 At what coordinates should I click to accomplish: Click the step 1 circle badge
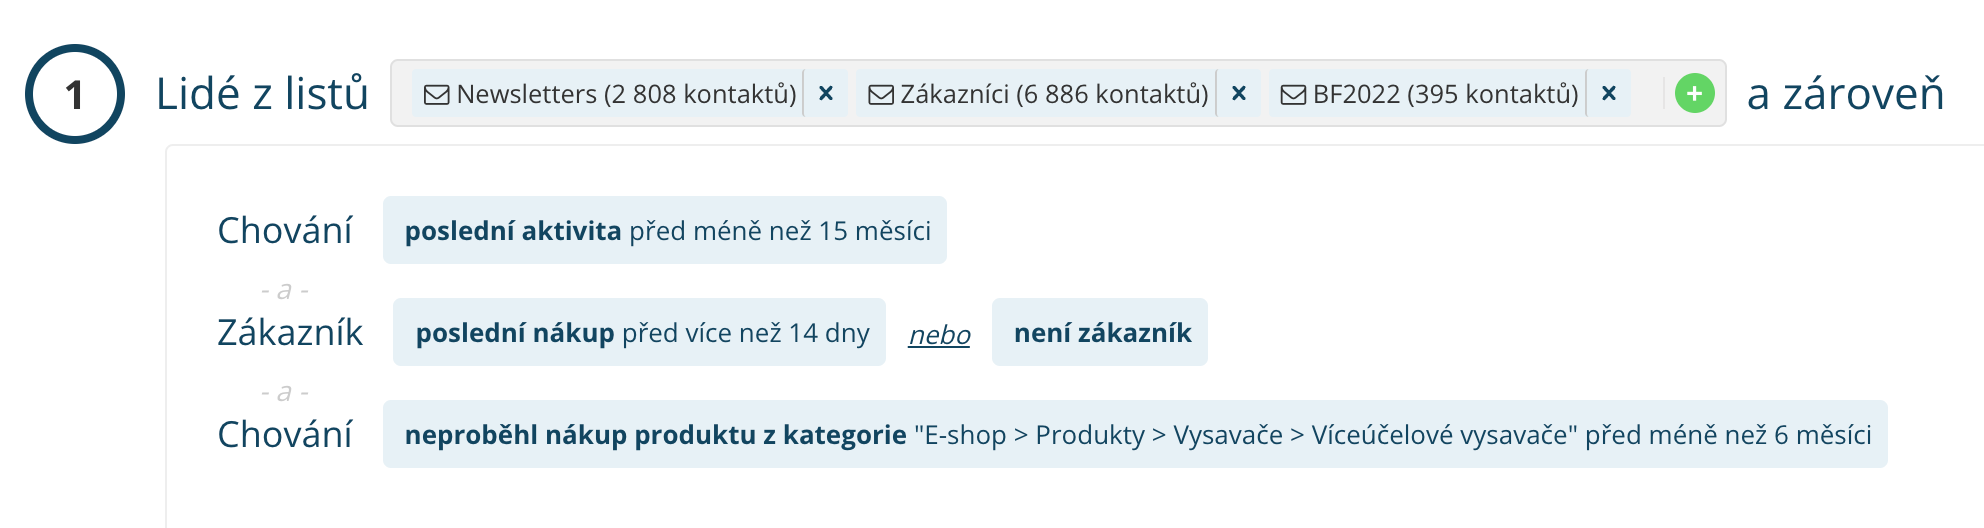tap(75, 94)
